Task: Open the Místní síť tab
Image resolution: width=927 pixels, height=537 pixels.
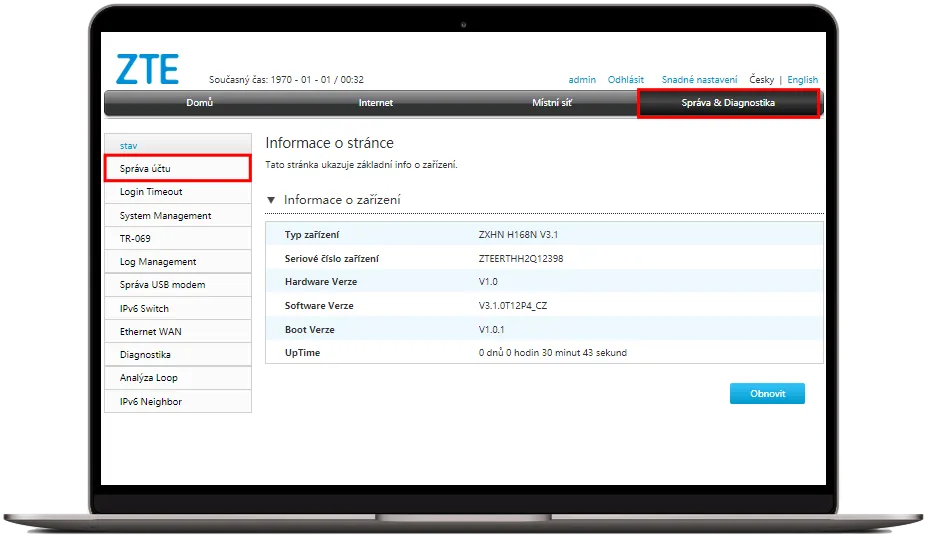Action: pyautogui.click(x=552, y=103)
